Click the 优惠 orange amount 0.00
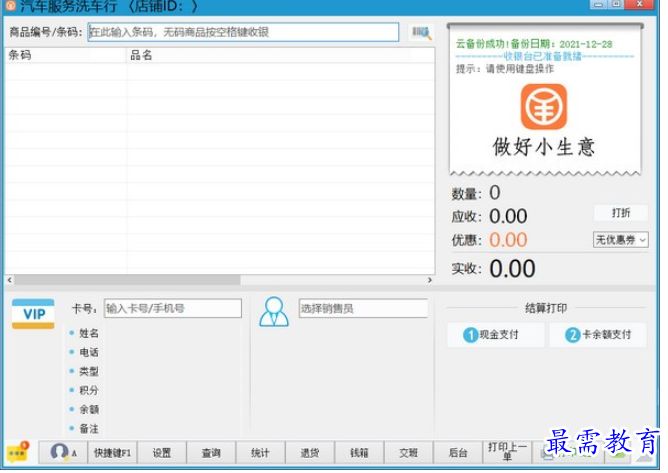 508,240
